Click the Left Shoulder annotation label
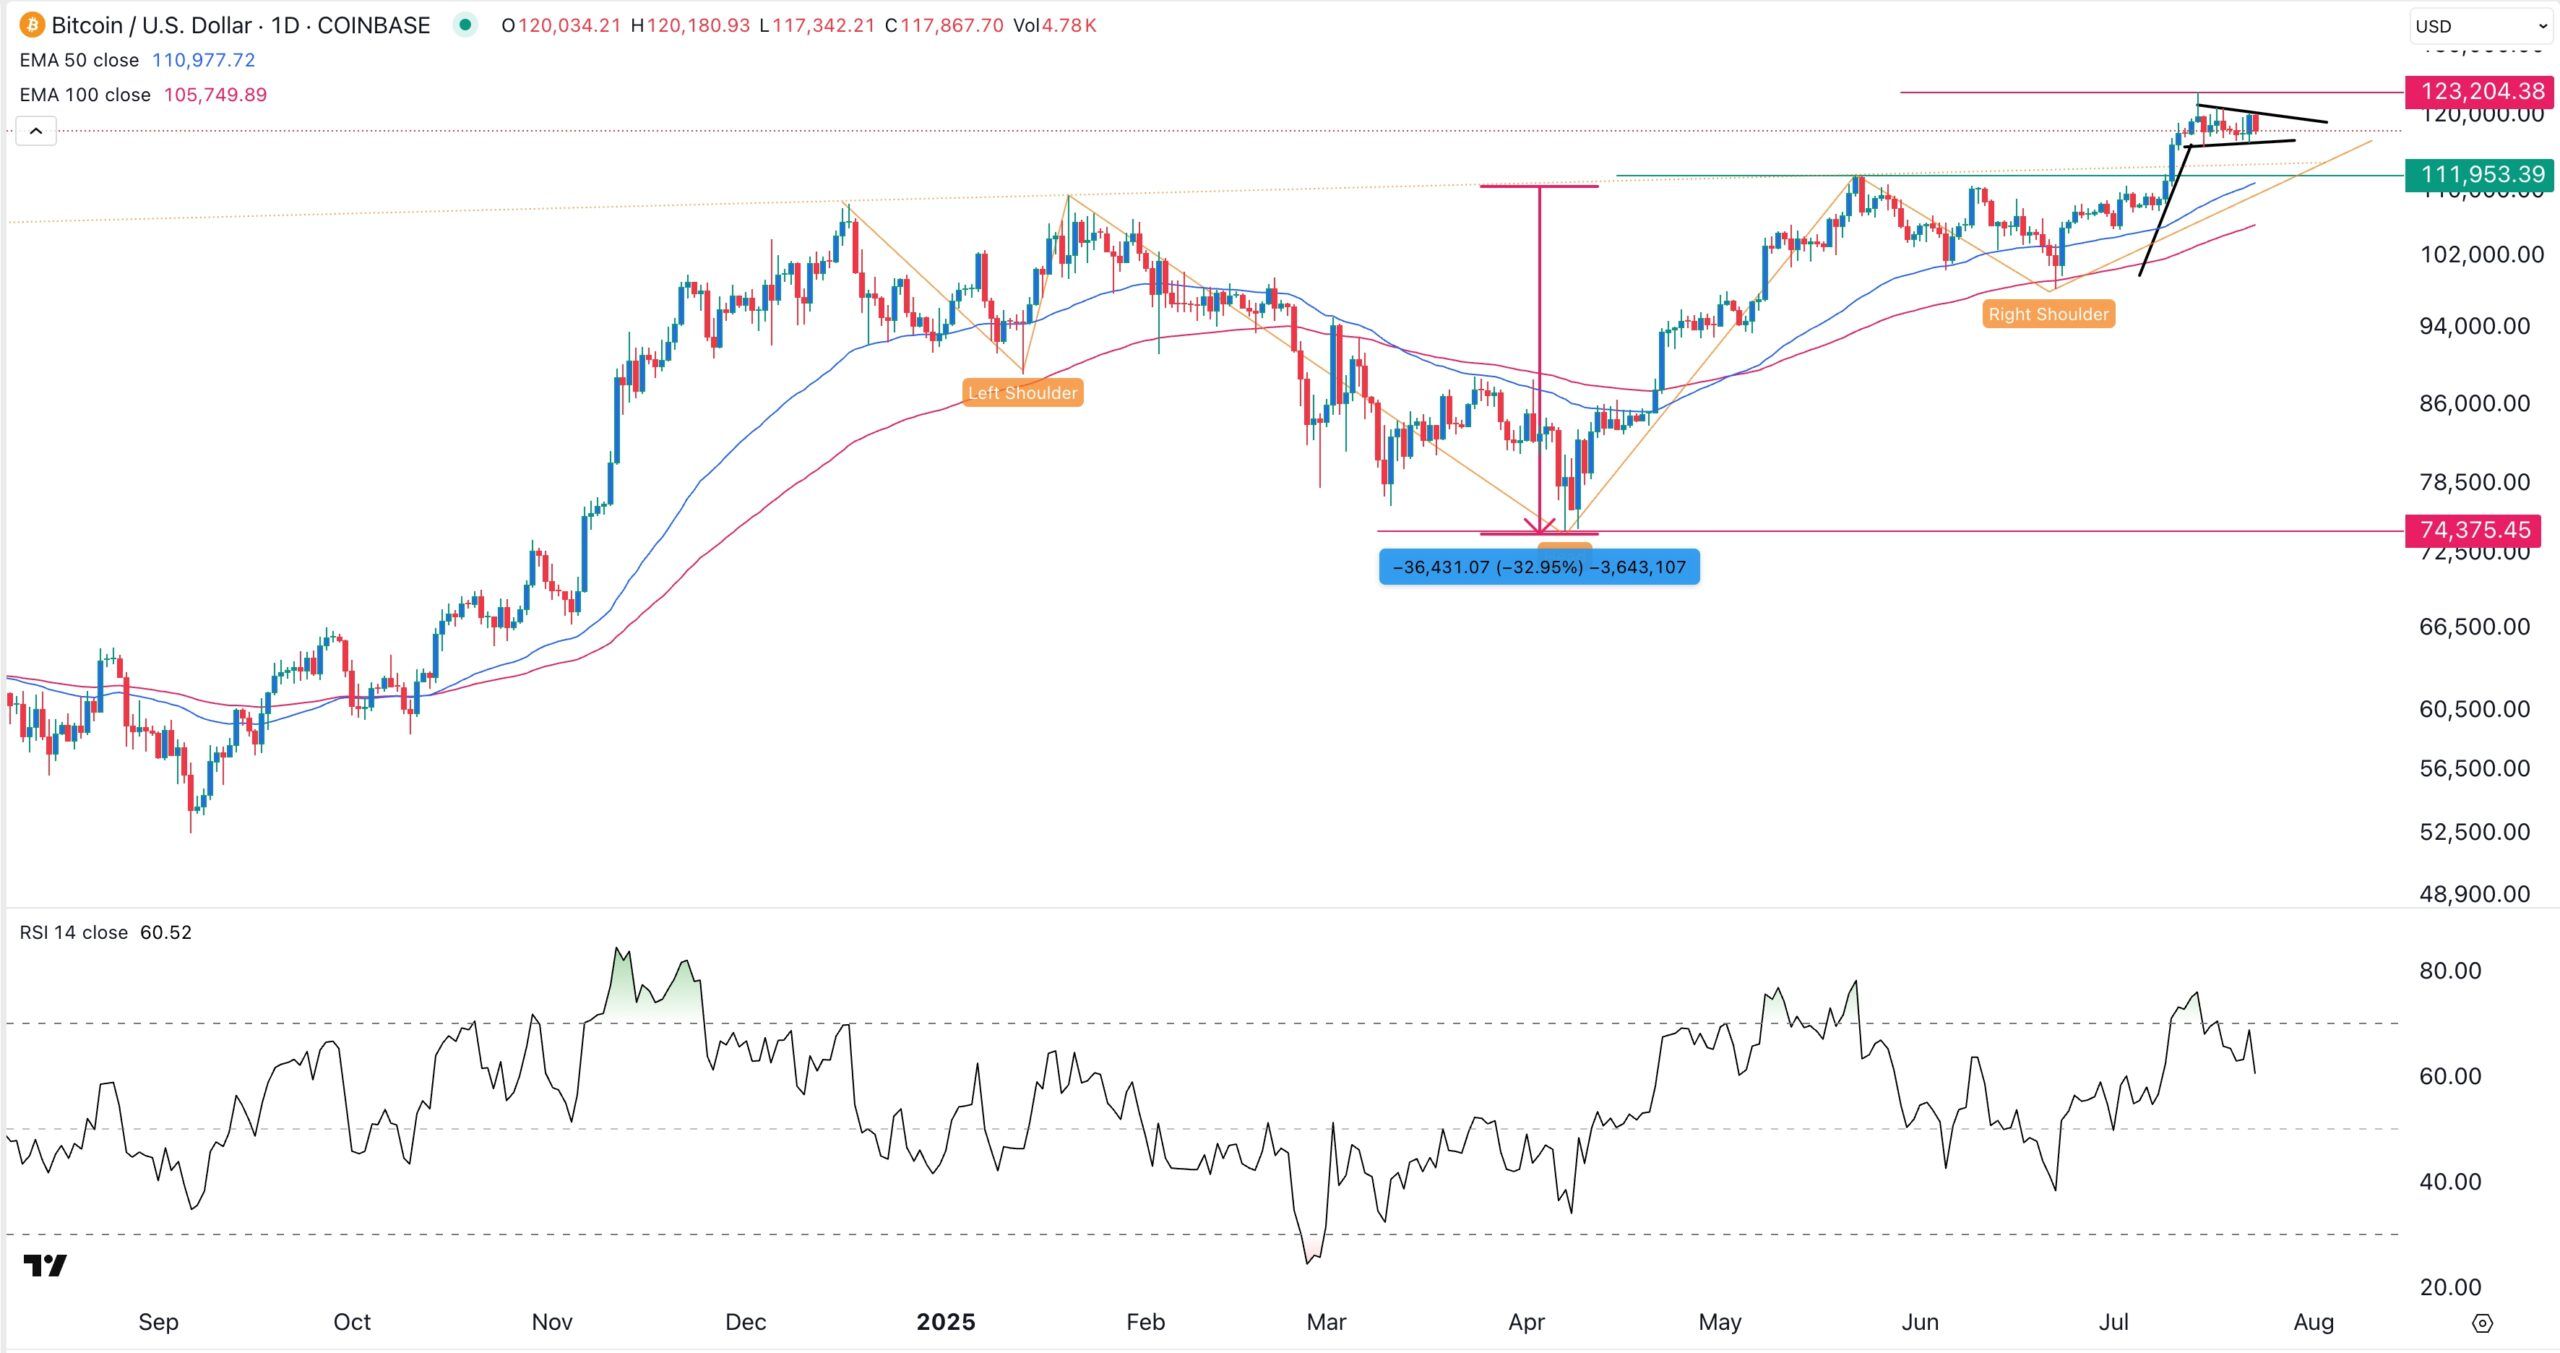 point(1023,393)
